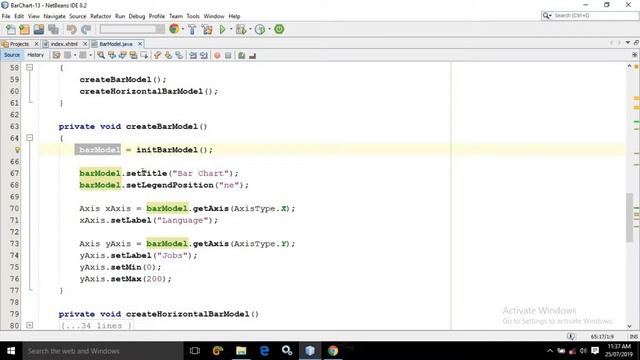Open the Run Project dropdown arrow

(x=231, y=29)
